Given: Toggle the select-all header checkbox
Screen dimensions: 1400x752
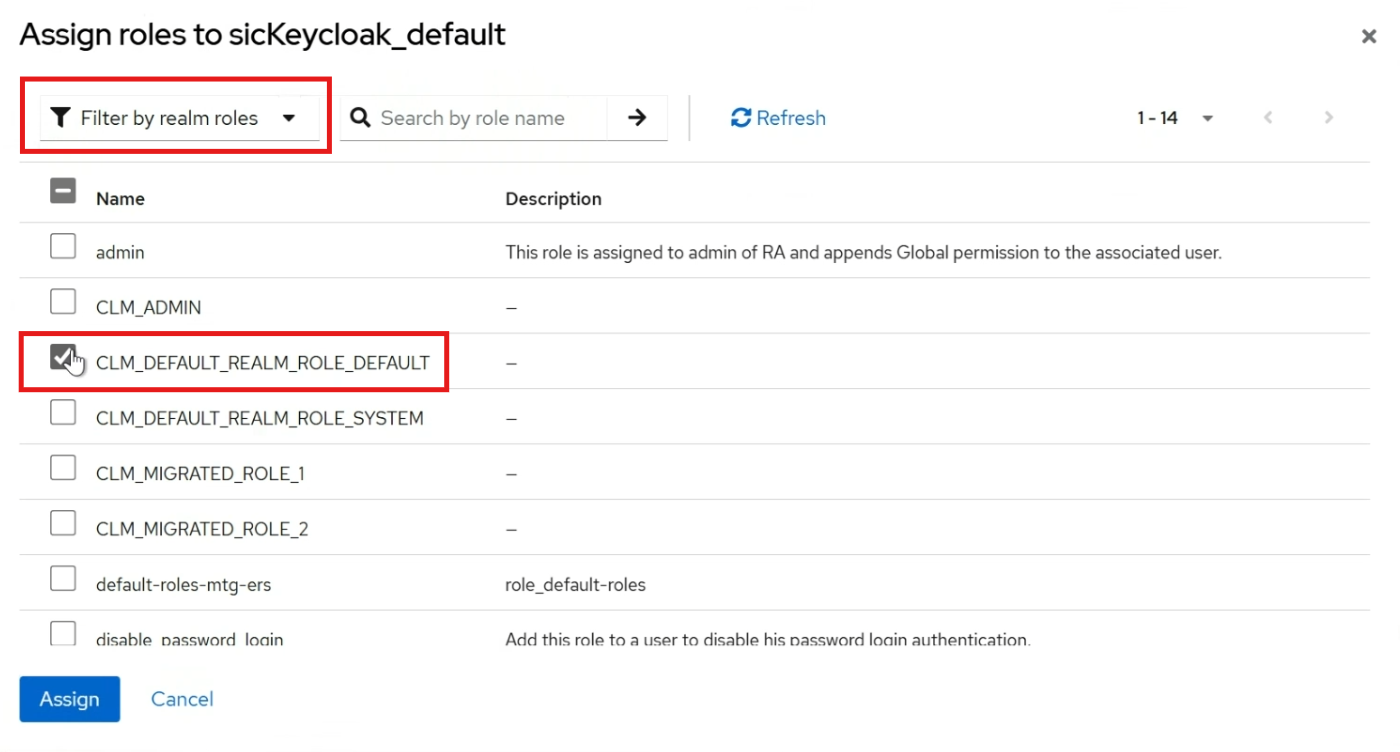Looking at the screenshot, I should click(63, 190).
